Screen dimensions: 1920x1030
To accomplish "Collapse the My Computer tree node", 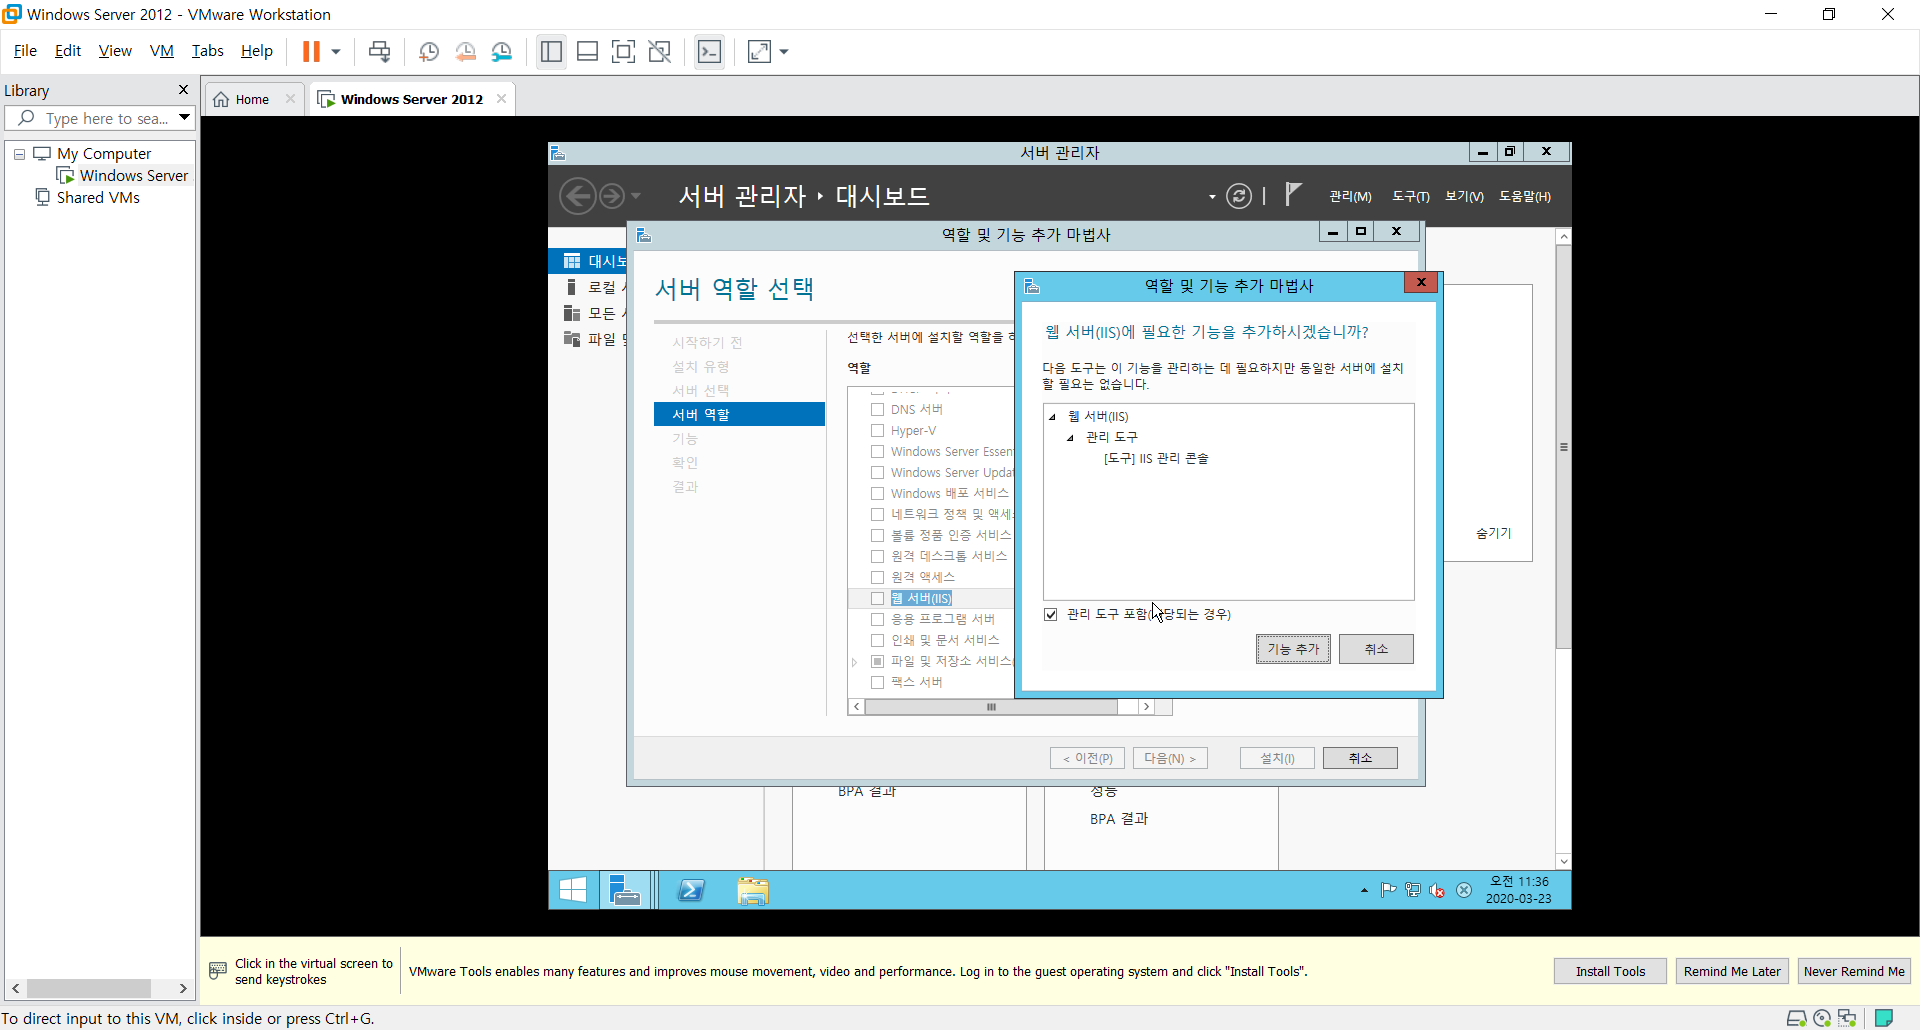I will (x=19, y=154).
